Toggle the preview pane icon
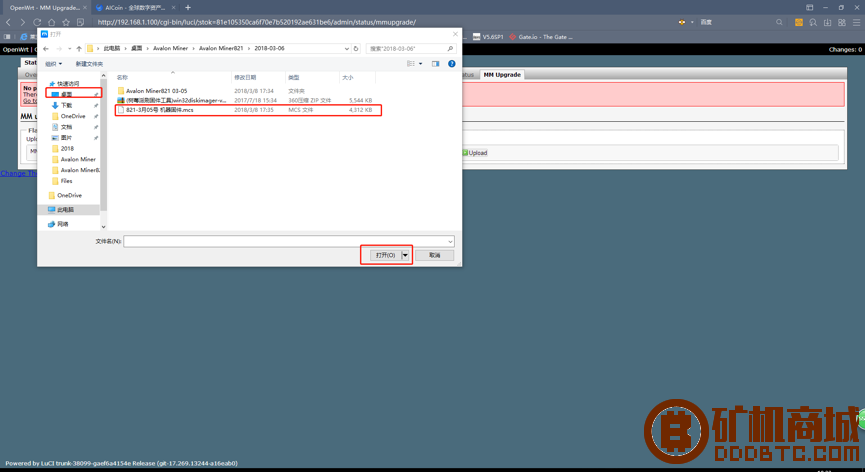This screenshot has height=472, width=865. click(x=435, y=64)
